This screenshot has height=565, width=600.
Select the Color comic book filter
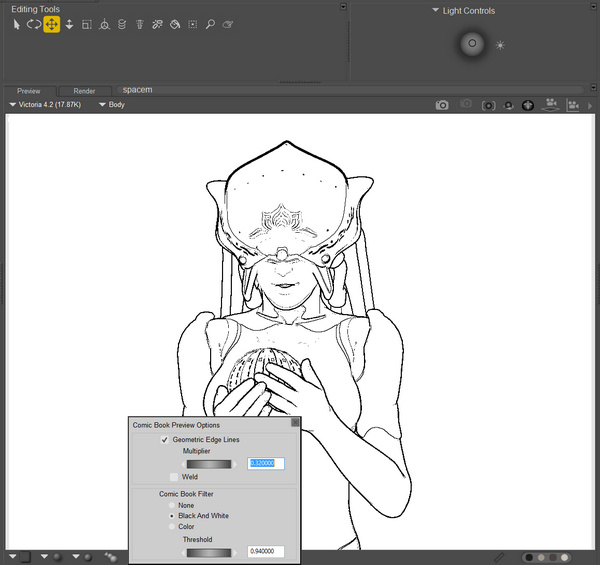click(x=174, y=526)
